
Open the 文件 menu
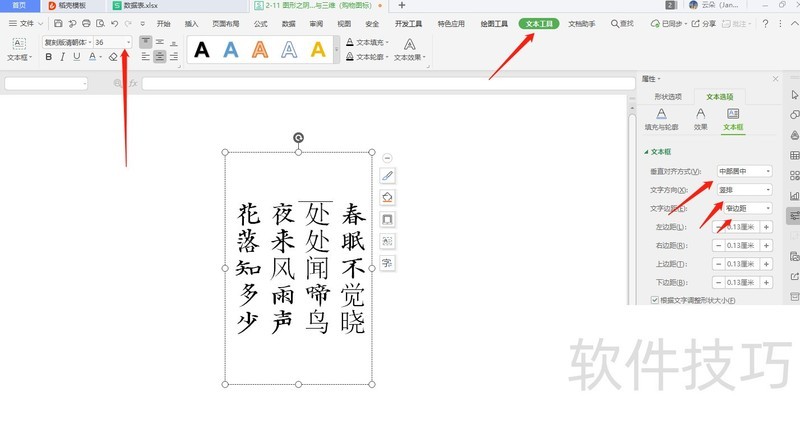click(26, 23)
